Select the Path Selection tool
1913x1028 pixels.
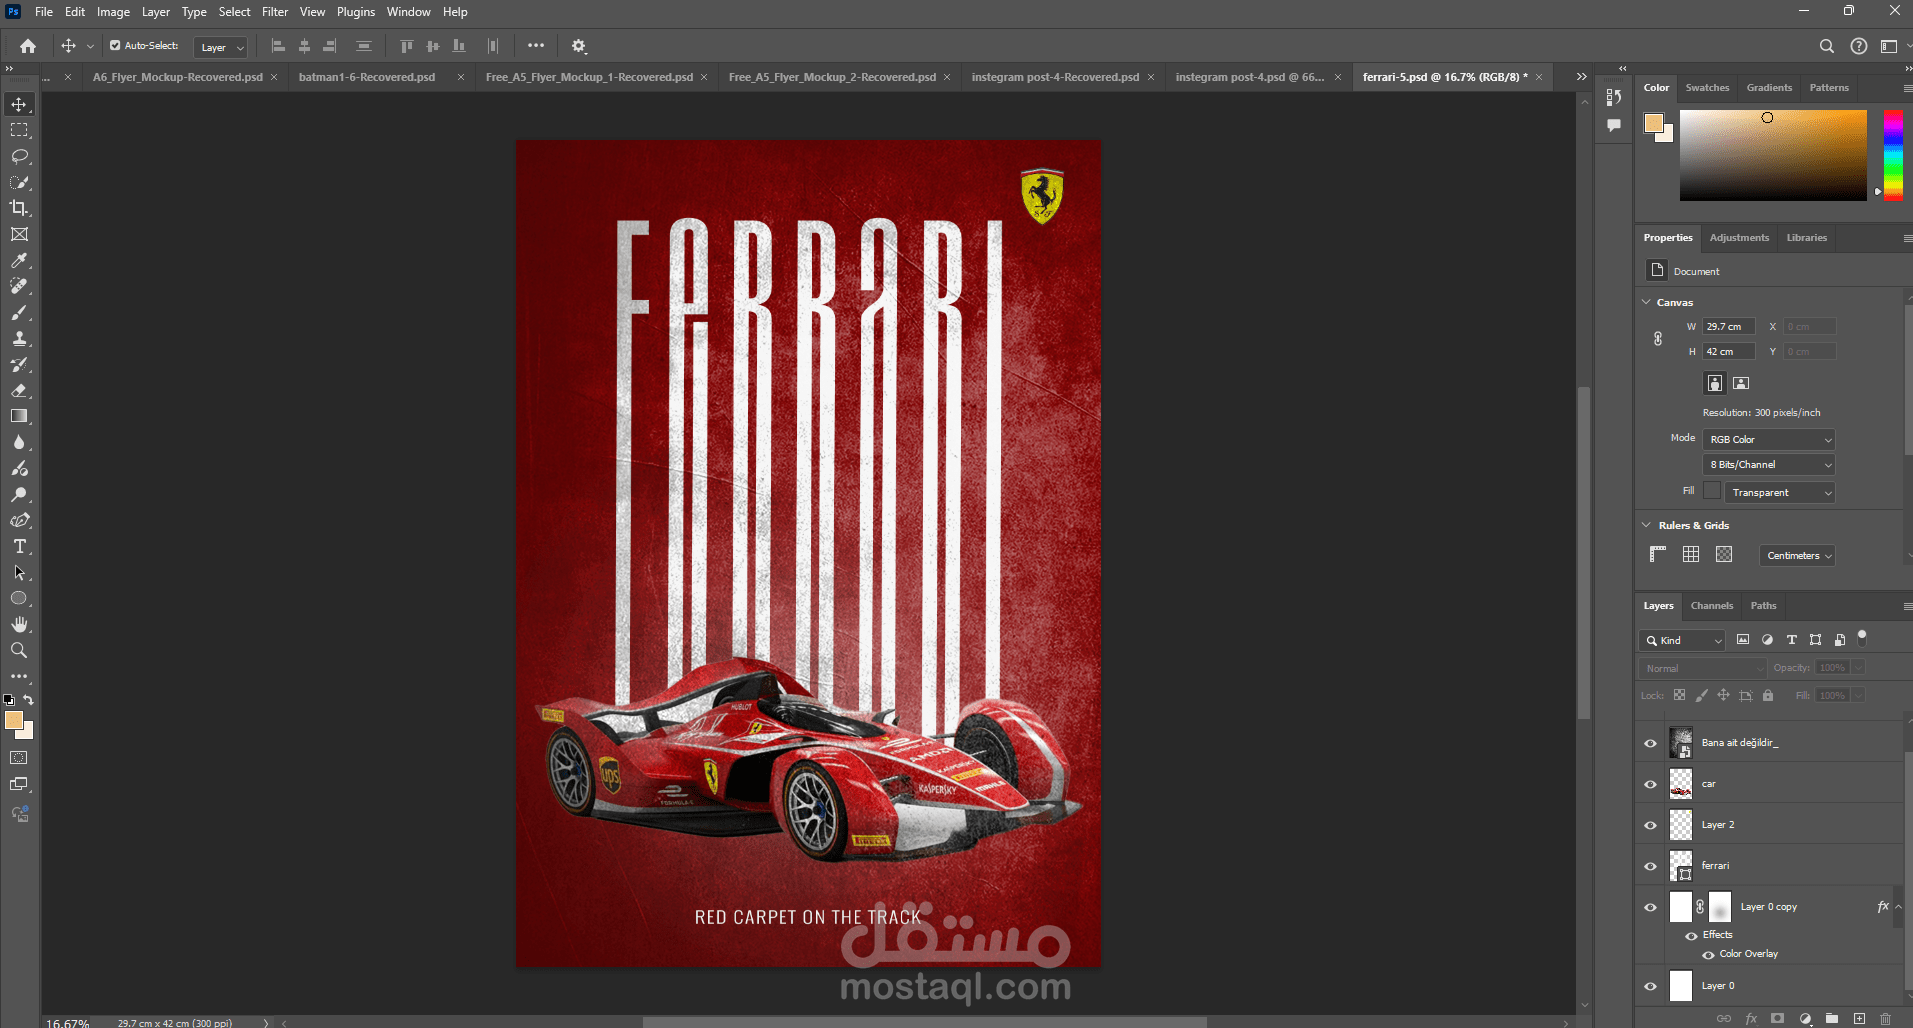point(19,572)
